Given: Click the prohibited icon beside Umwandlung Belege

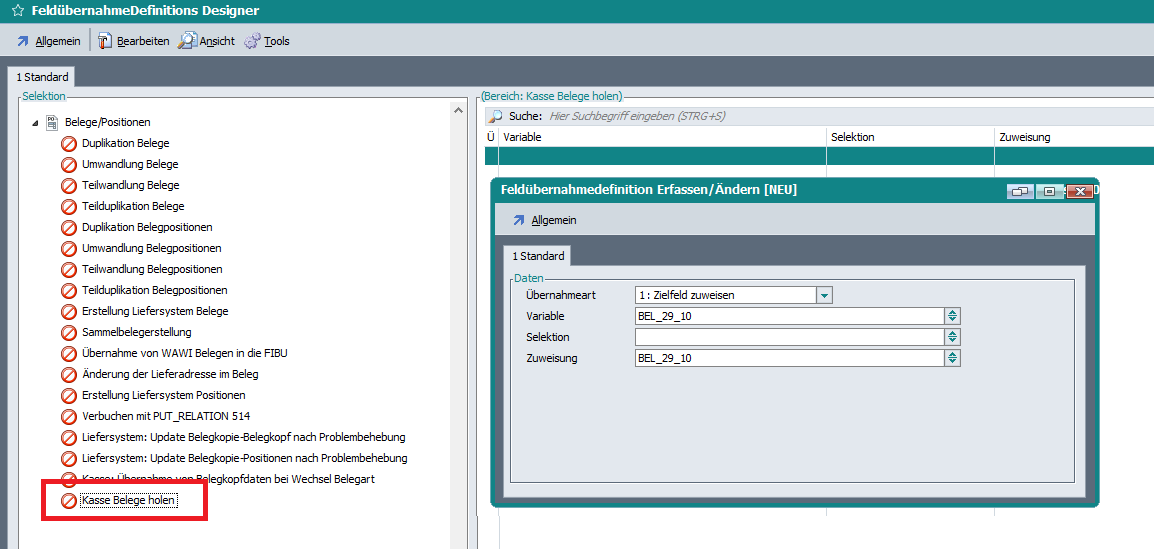Looking at the screenshot, I should tap(69, 165).
